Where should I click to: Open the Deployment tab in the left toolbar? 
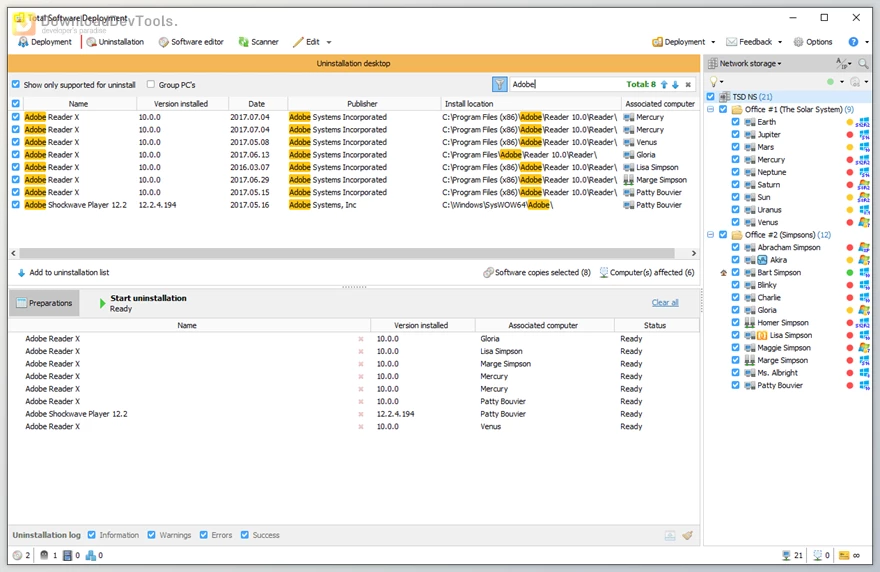click(x=45, y=42)
